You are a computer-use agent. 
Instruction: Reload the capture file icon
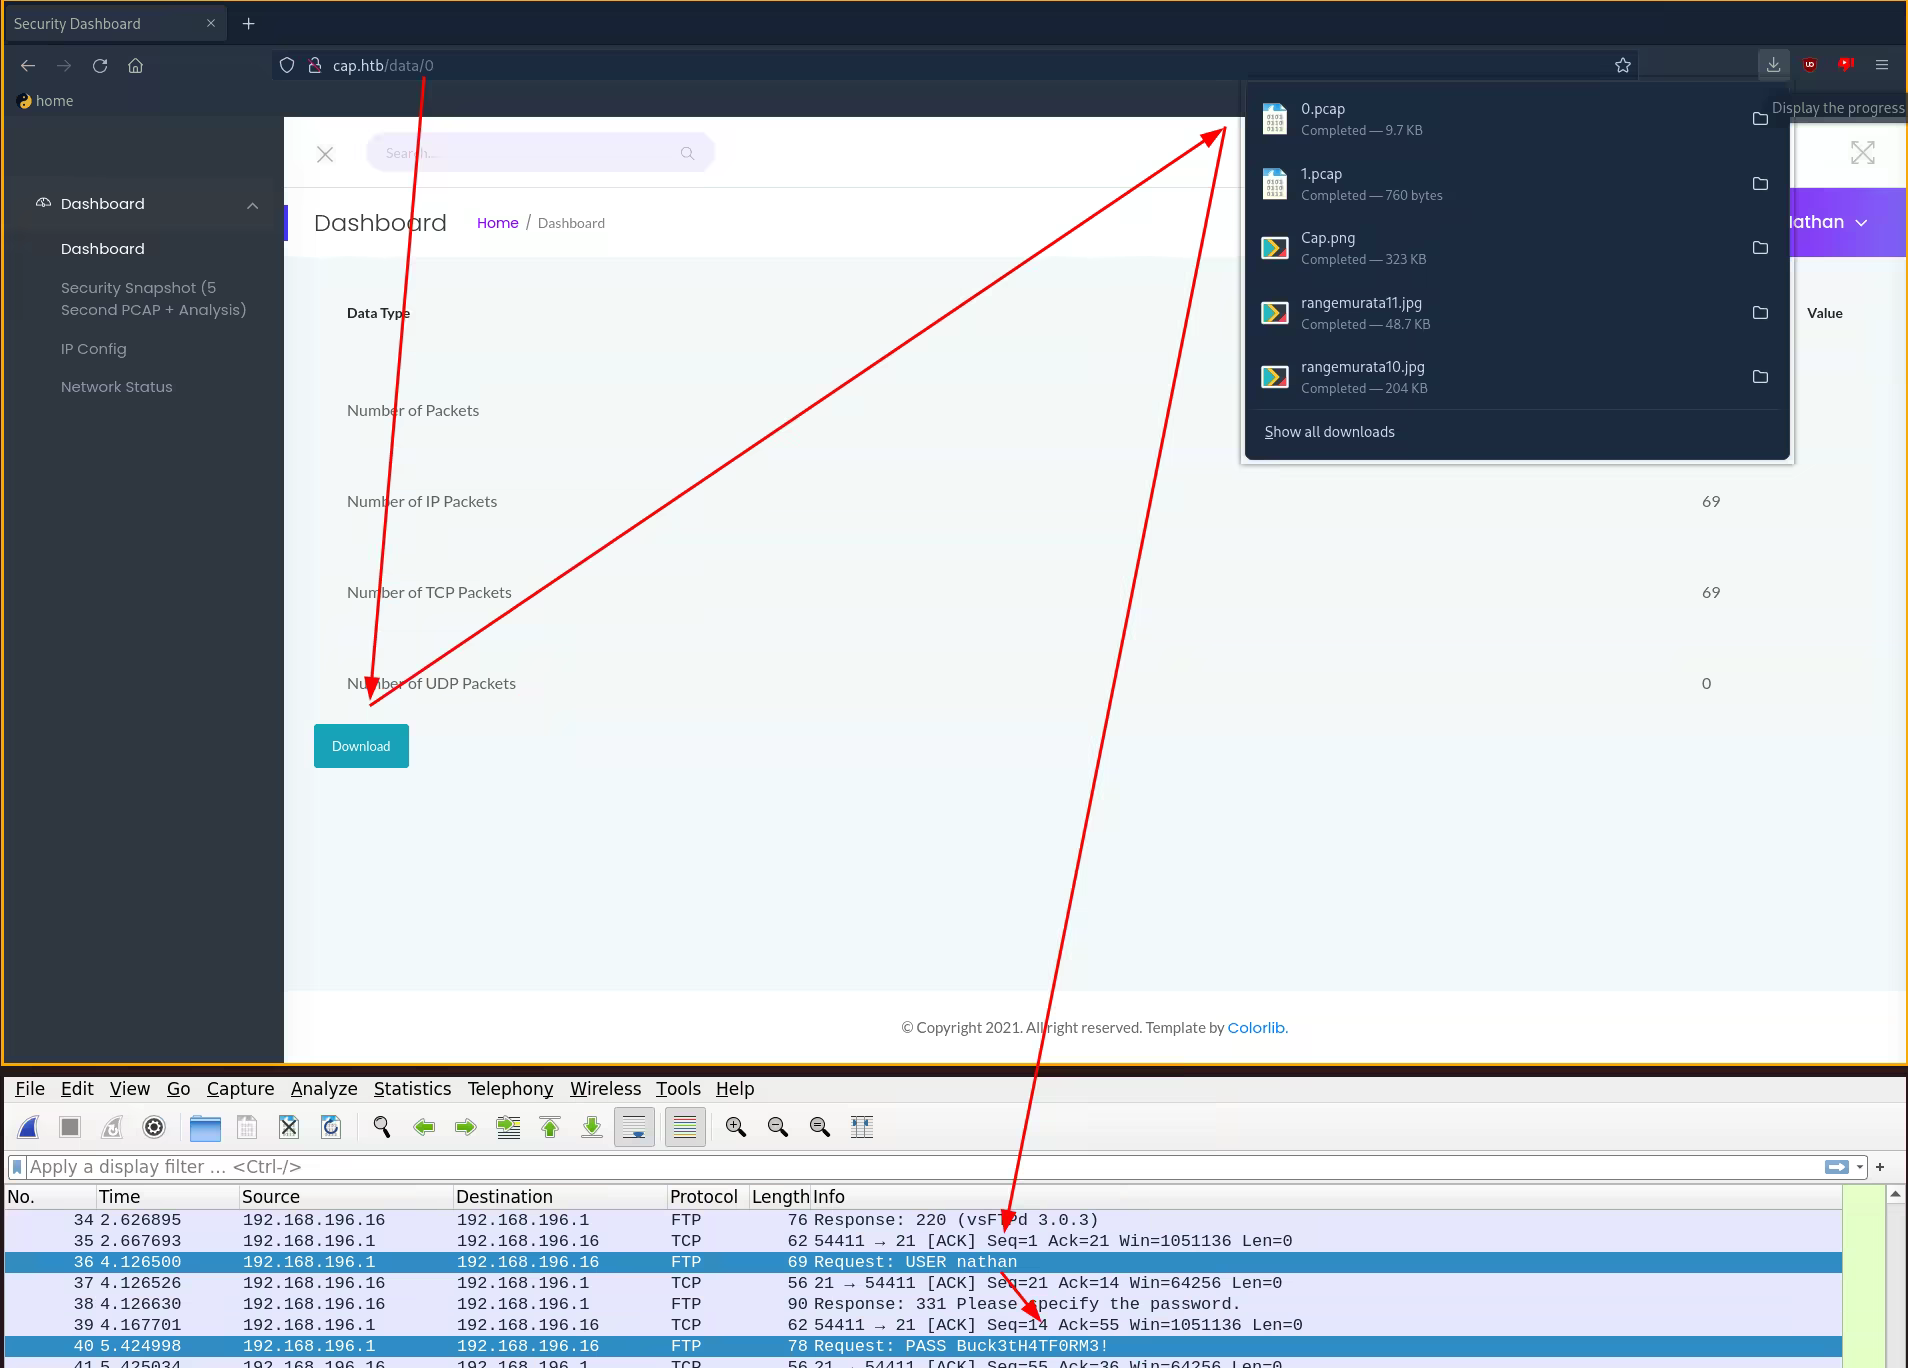point(331,1128)
